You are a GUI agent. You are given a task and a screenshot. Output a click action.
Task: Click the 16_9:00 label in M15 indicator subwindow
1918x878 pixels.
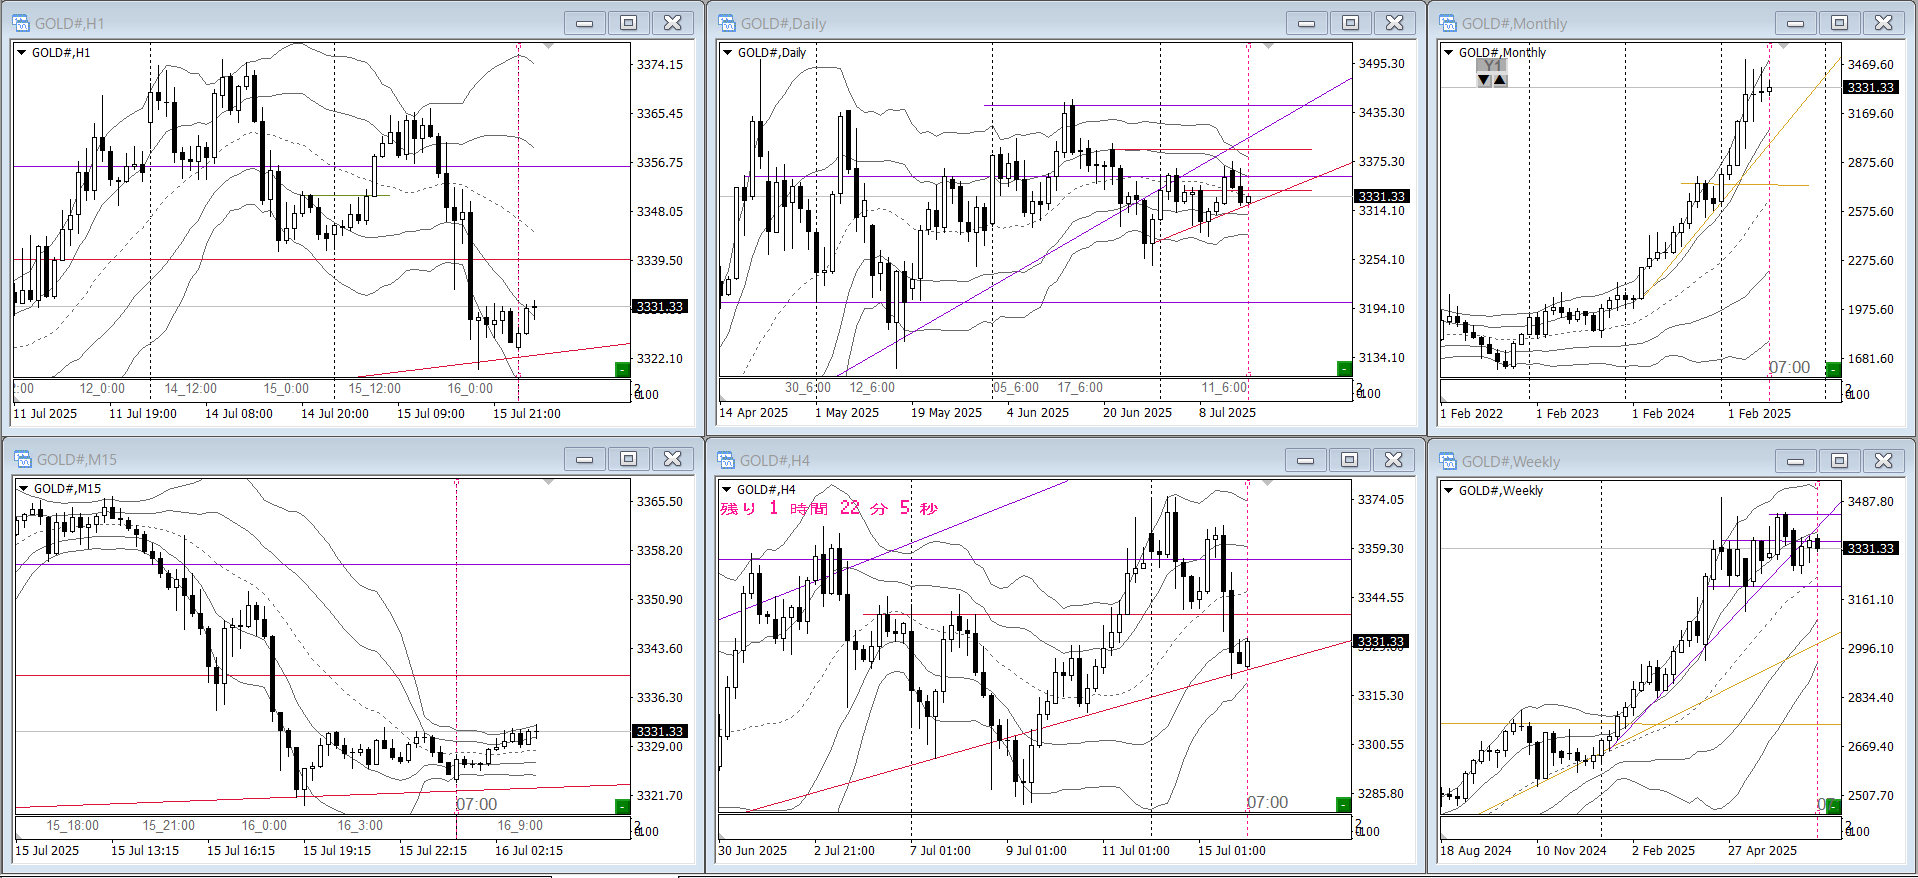click(x=521, y=826)
